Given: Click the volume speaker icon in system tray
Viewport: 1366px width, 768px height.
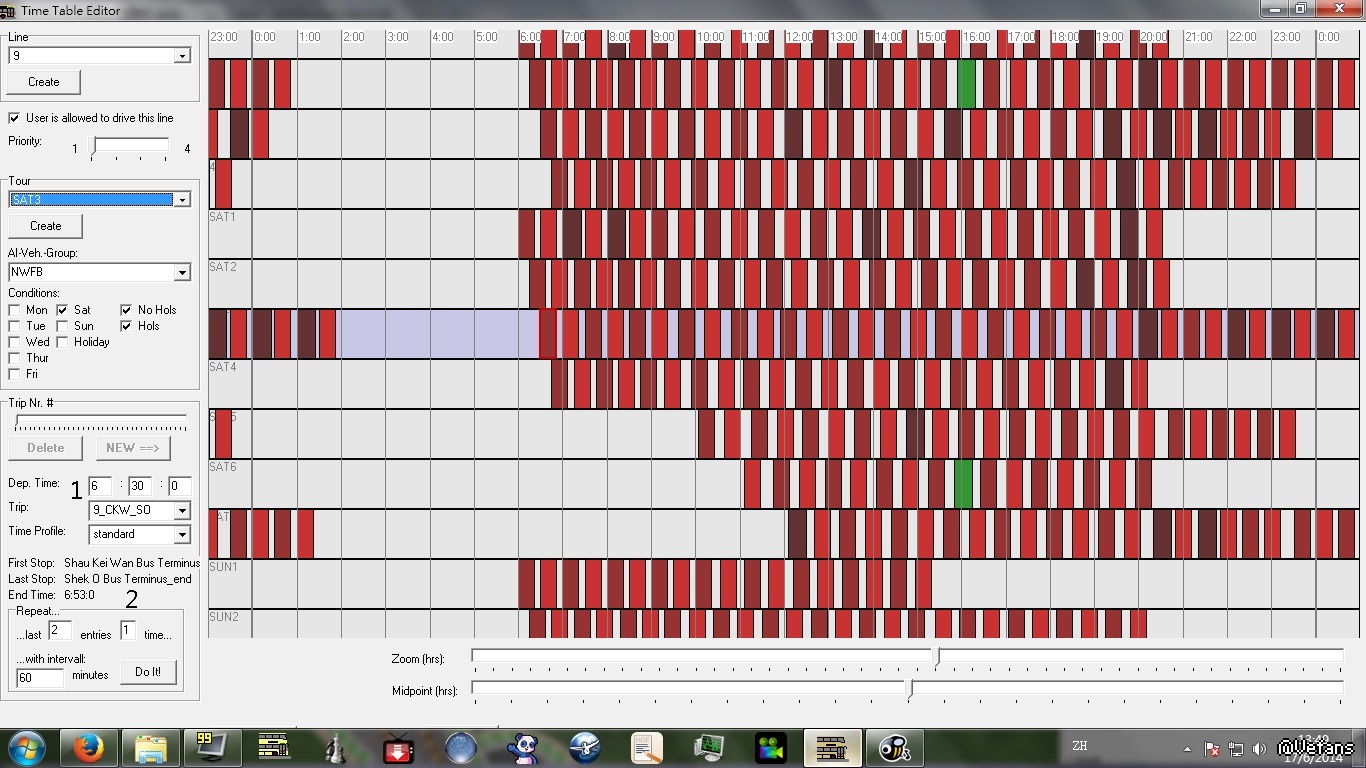Looking at the screenshot, I should [1259, 748].
